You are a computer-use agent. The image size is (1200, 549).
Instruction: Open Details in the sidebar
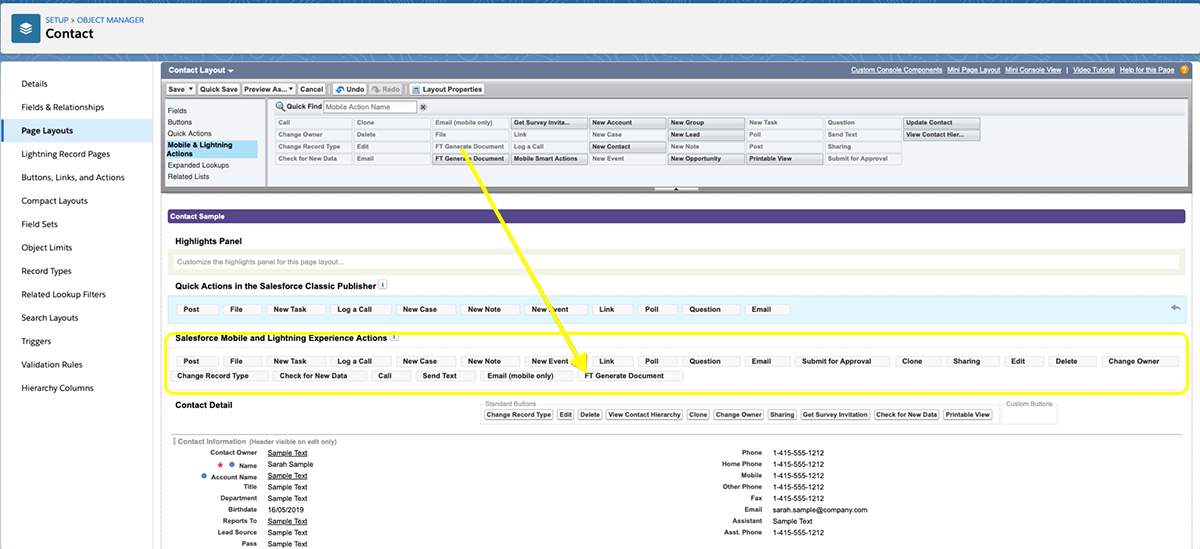[x=34, y=84]
